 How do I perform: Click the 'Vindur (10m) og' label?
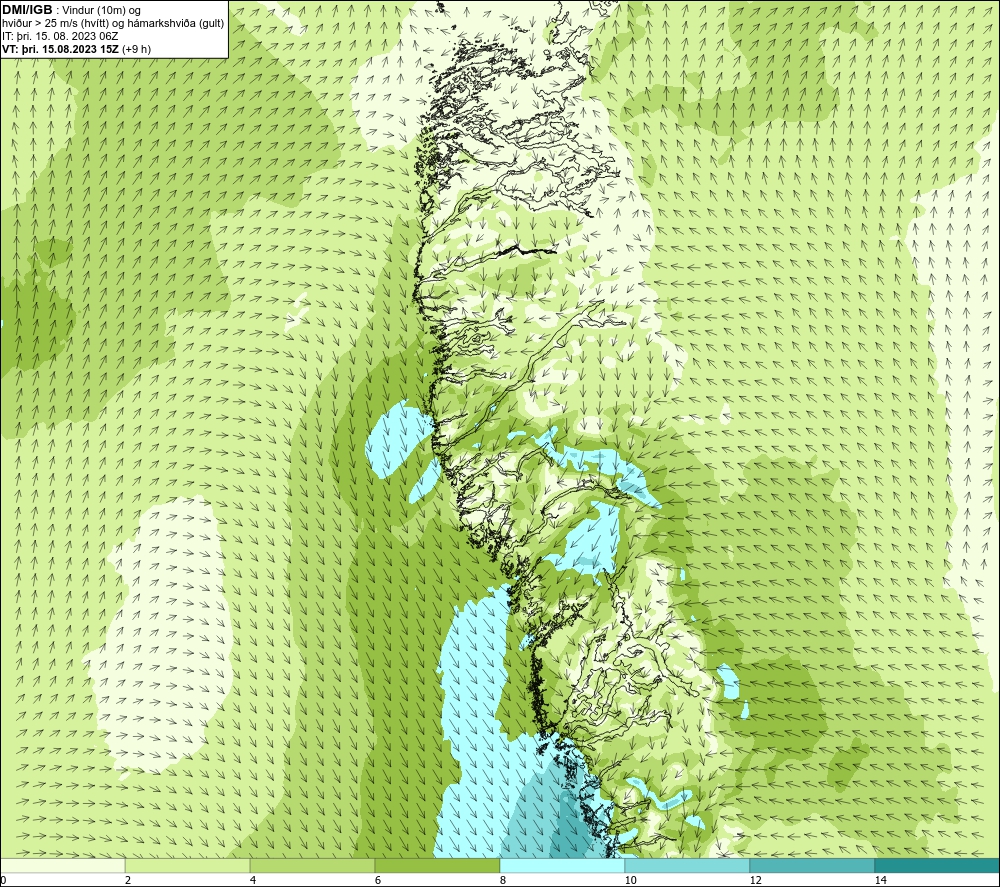tap(101, 10)
